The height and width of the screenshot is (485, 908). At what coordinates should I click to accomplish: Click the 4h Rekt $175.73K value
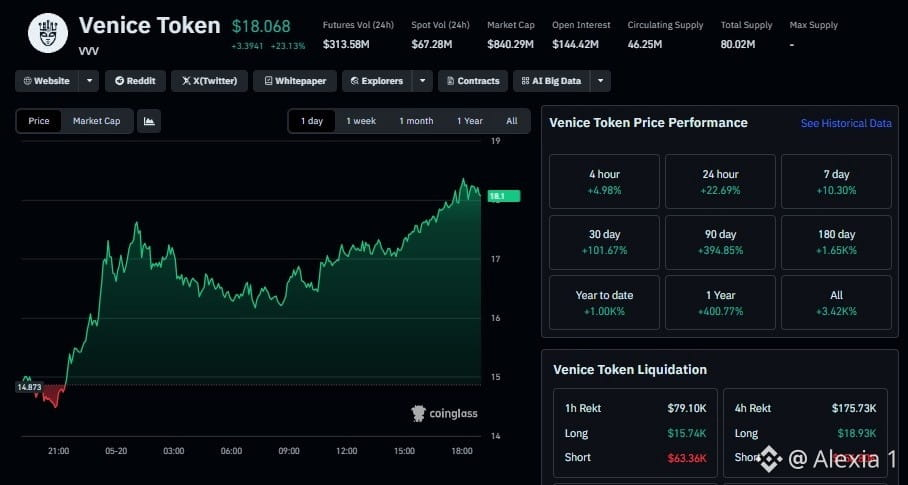point(854,408)
